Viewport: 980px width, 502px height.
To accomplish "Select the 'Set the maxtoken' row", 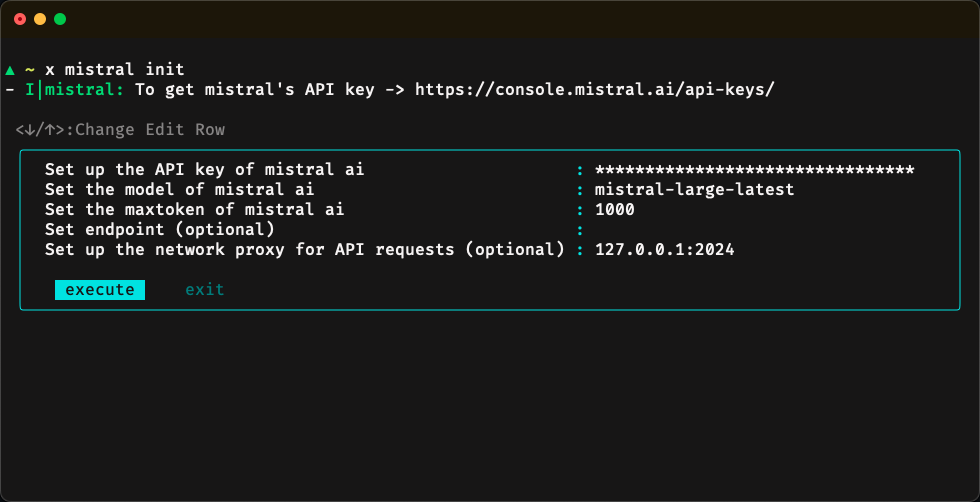I will (x=194, y=210).
